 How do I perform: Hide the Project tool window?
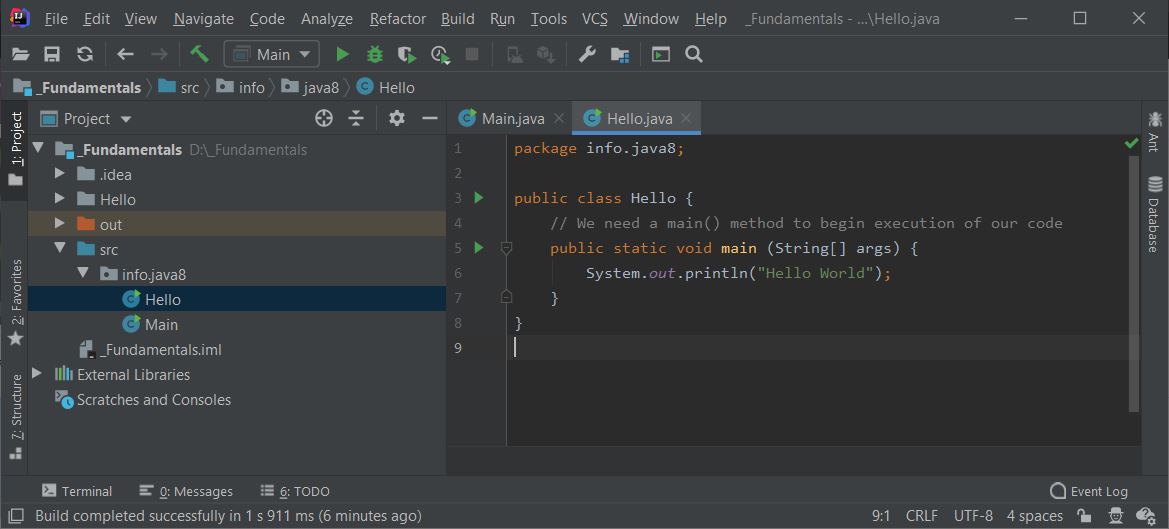[429, 118]
